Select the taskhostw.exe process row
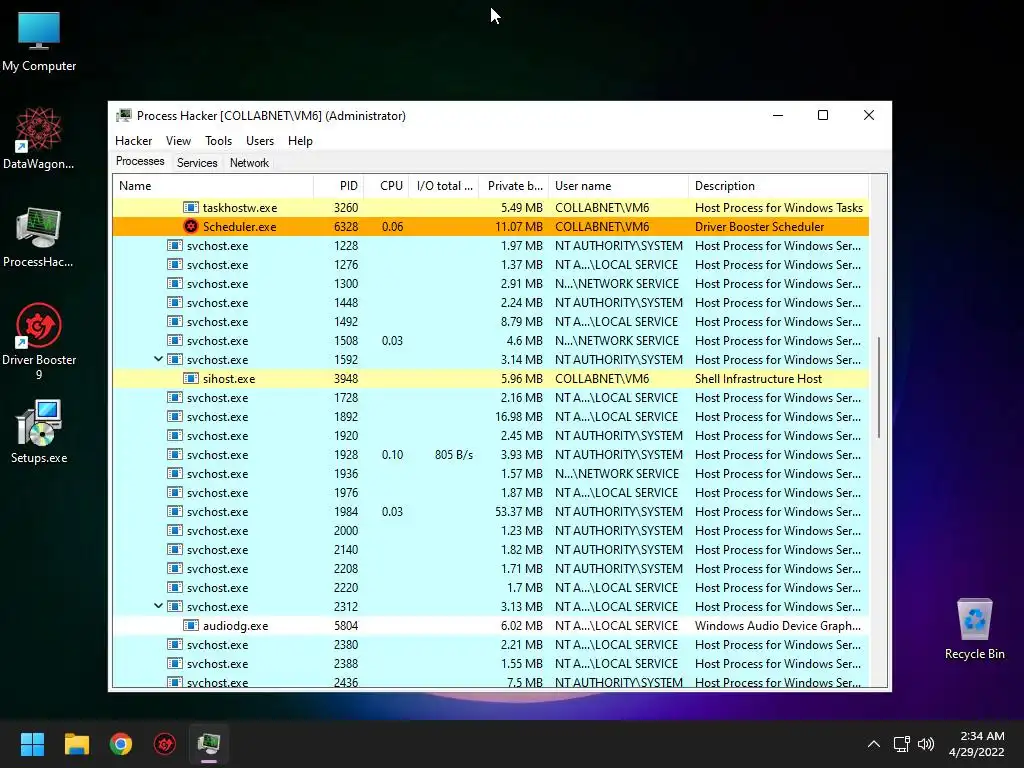This screenshot has height=768, width=1024. point(491,208)
